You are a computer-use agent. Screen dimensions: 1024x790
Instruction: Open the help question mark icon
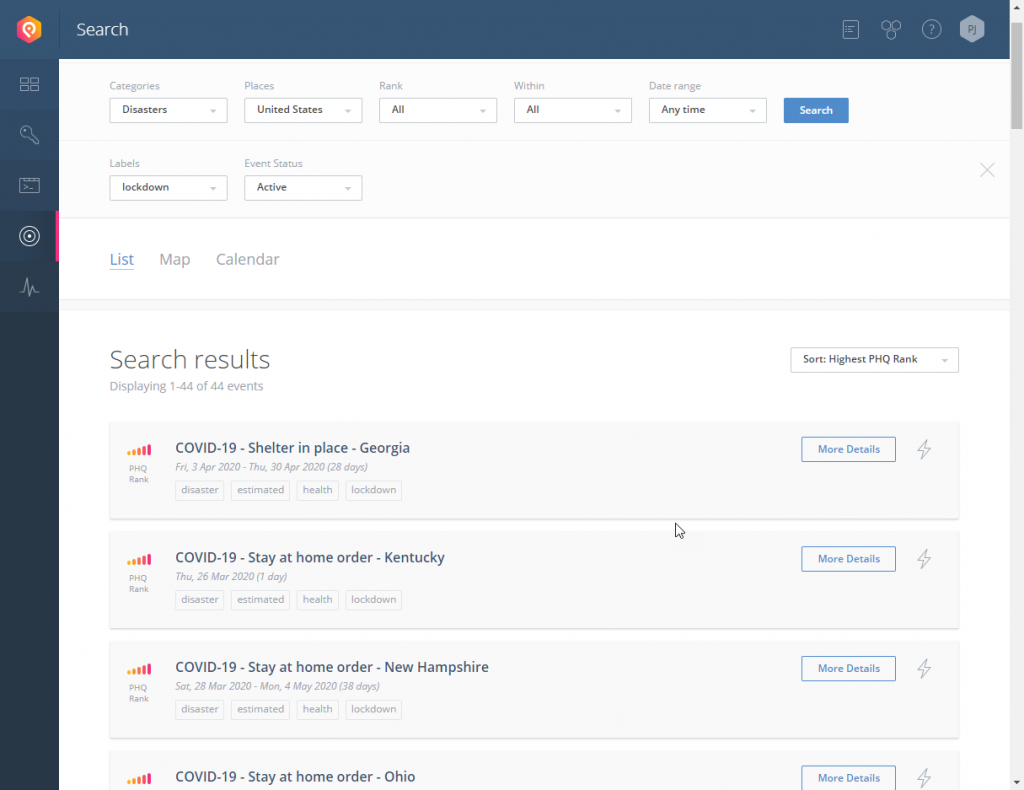[931, 29]
